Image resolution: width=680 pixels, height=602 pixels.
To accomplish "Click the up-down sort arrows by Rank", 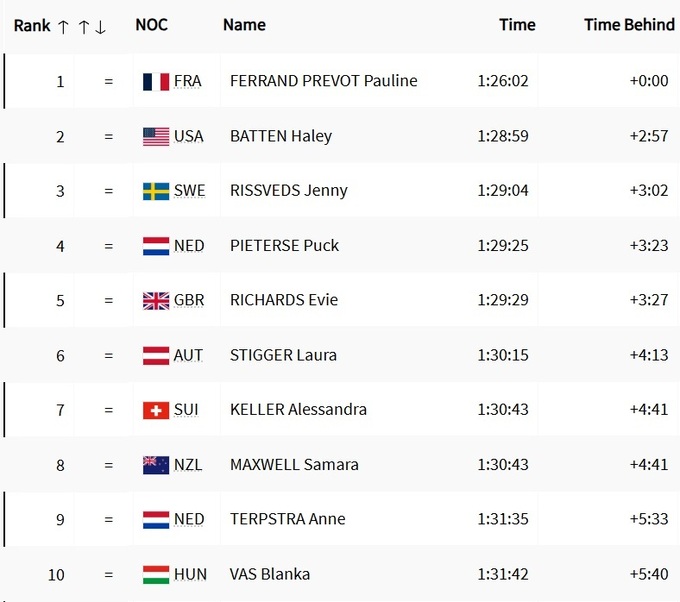I will click(92, 26).
